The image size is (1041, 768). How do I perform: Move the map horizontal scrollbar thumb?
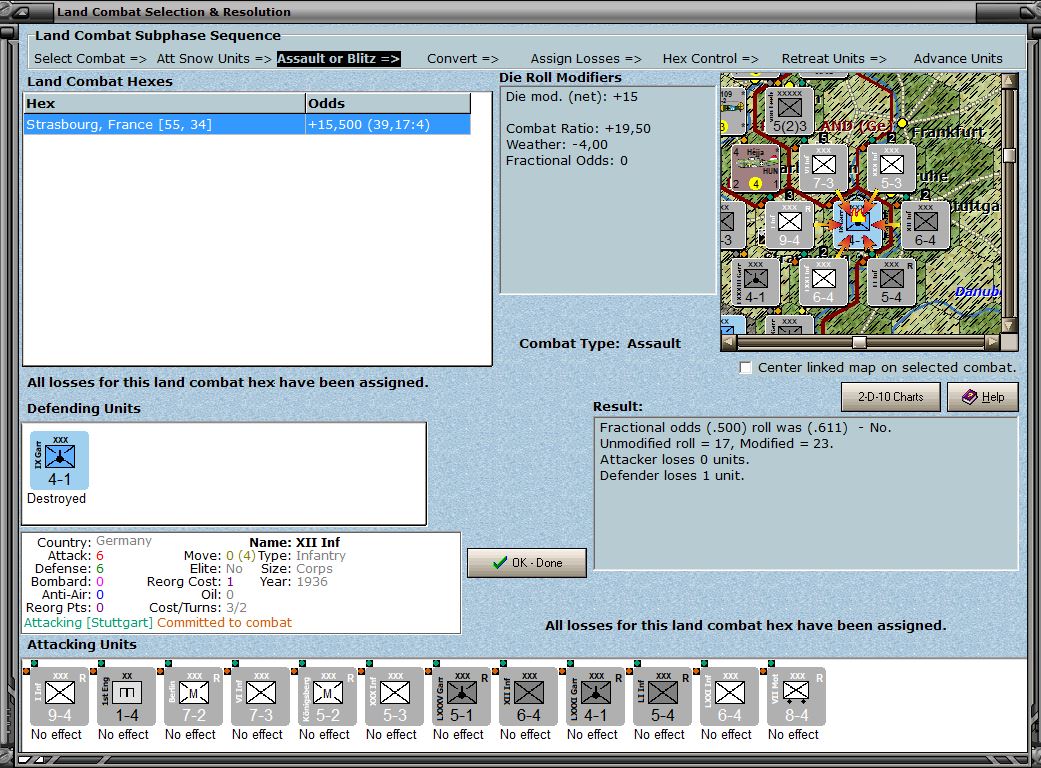click(859, 343)
